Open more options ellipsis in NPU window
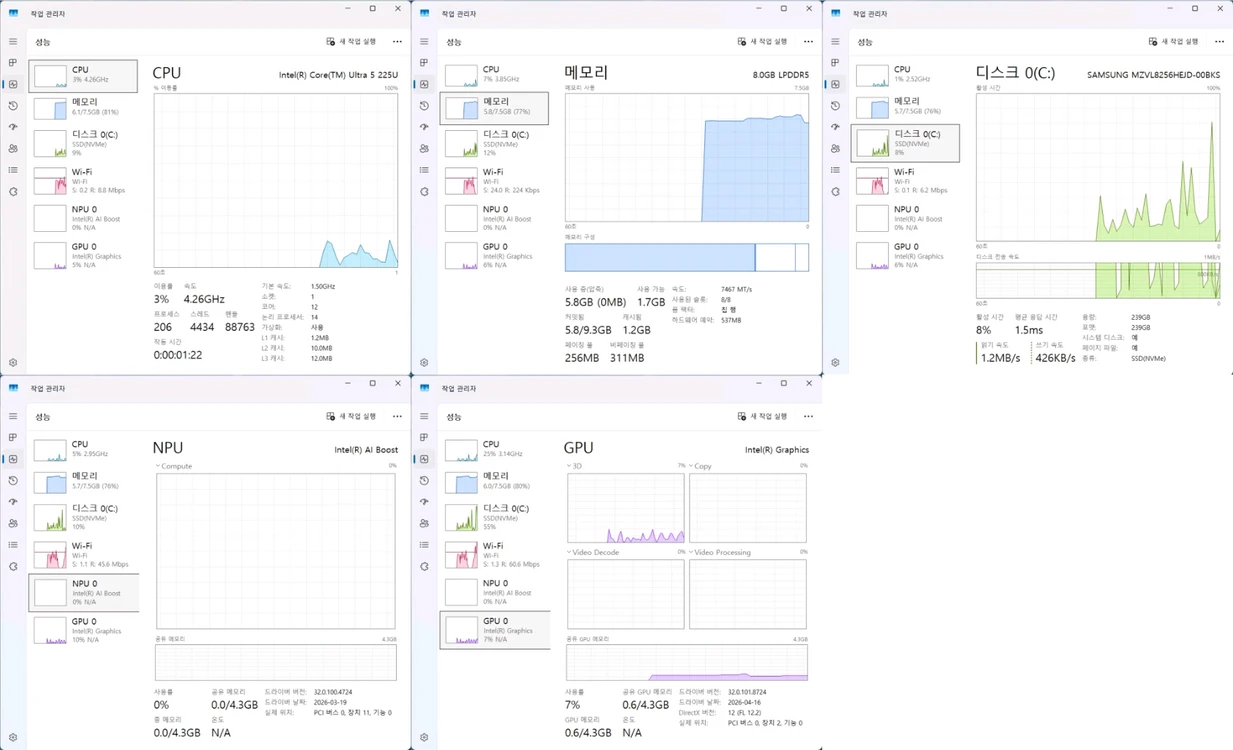Screen dimensions: 1233x750 (x=397, y=416)
